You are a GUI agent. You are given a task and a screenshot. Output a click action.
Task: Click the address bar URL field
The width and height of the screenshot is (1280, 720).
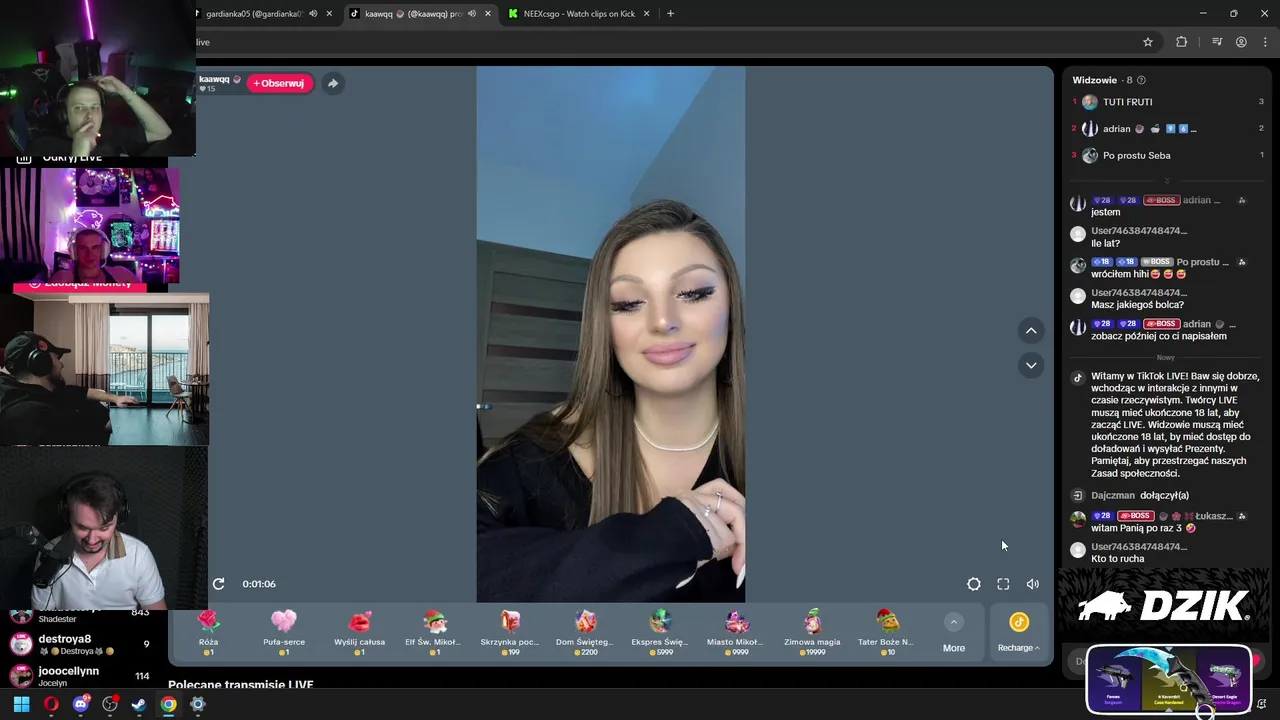click(x=660, y=42)
